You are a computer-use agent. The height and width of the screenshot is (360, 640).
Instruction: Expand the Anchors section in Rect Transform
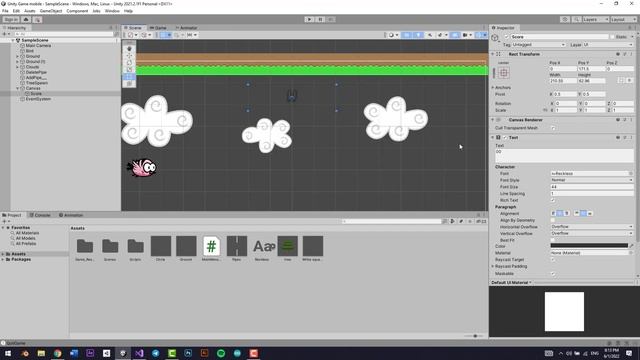click(x=493, y=88)
